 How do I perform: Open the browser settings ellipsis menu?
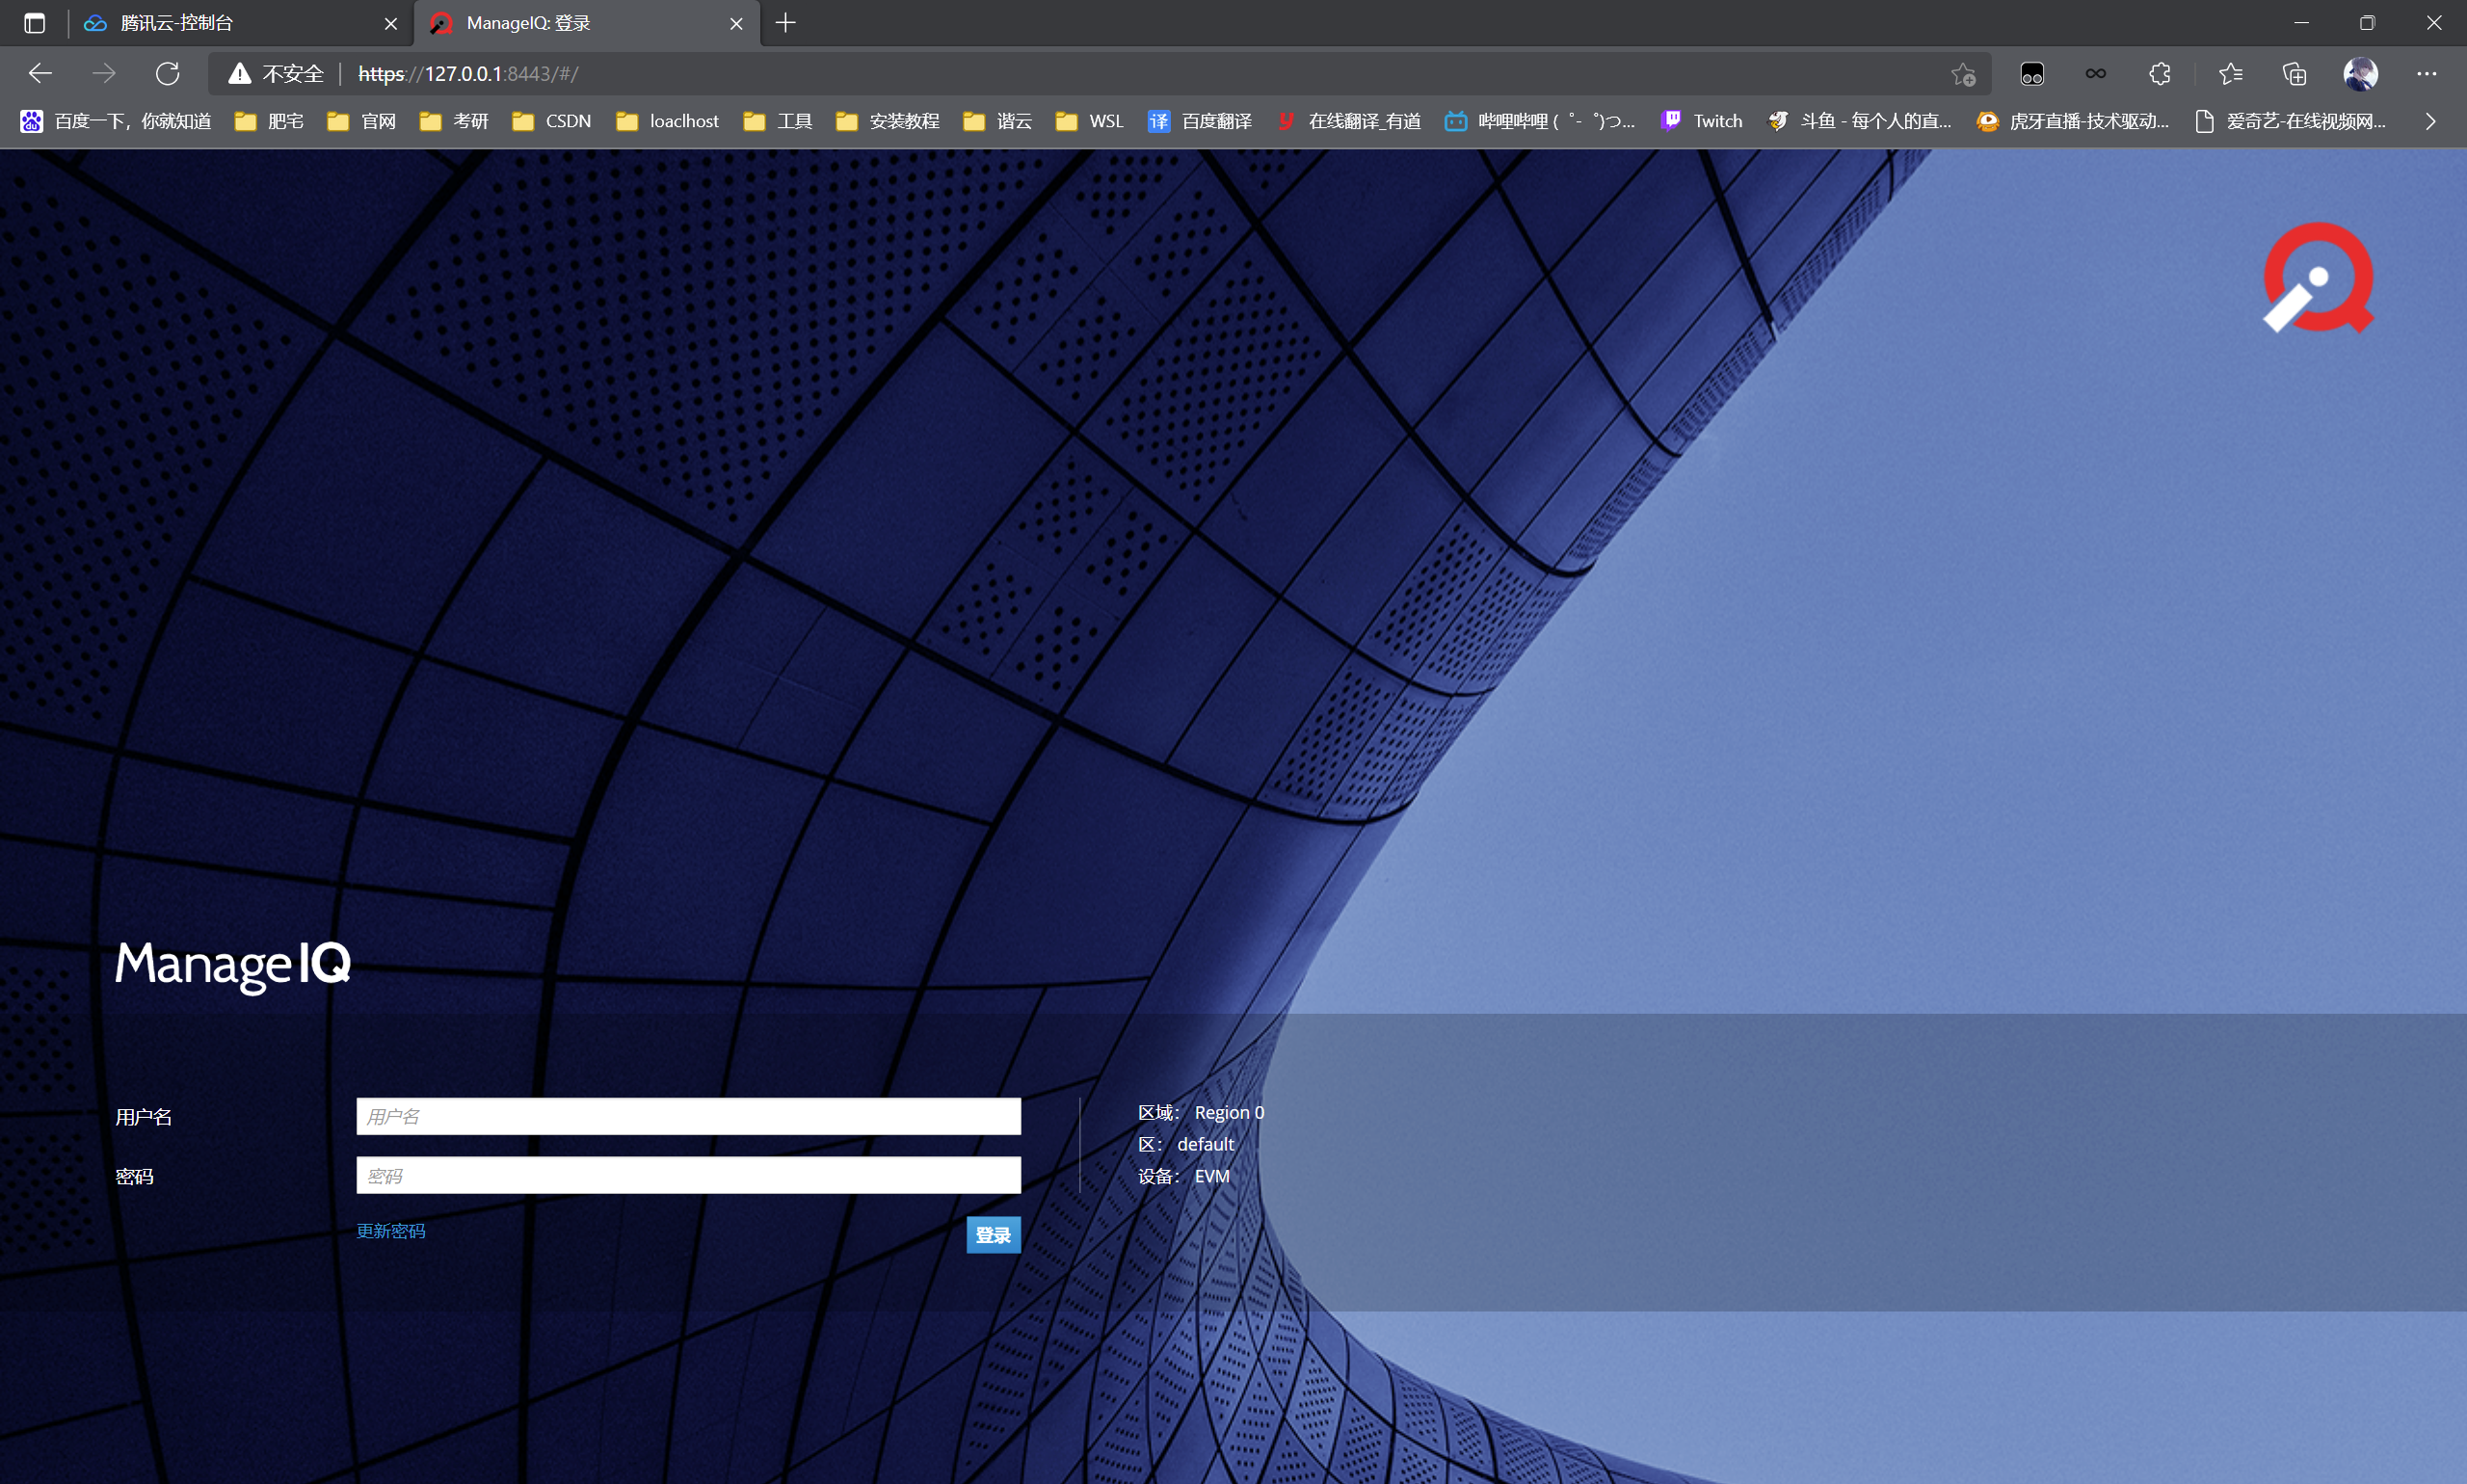tap(2427, 74)
